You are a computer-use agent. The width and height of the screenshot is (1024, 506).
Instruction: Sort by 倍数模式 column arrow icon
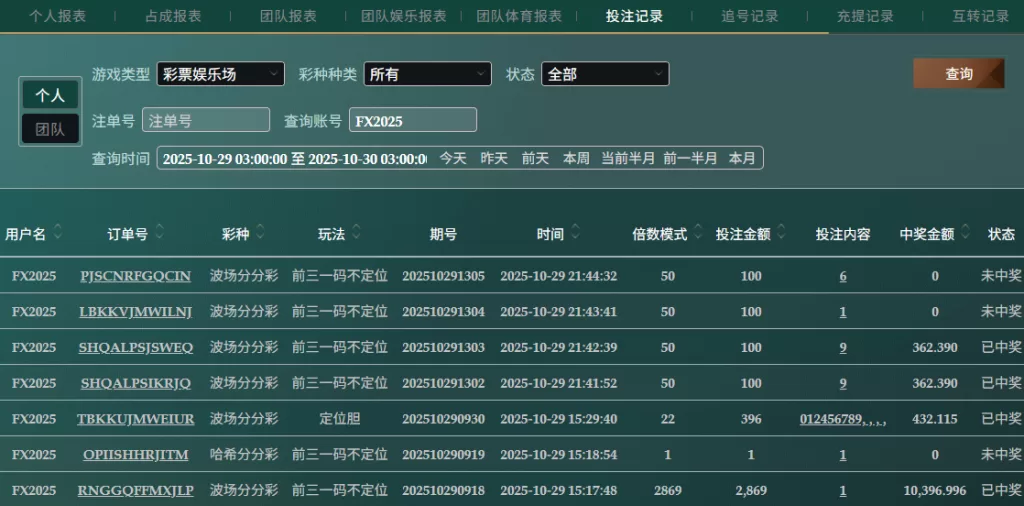(698, 233)
